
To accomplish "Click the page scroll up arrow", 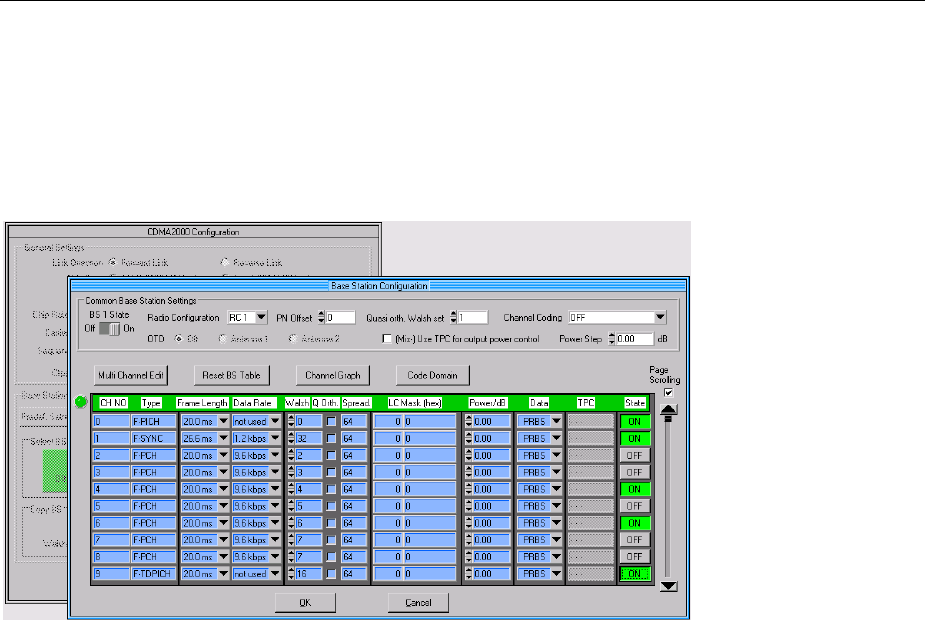I will pyautogui.click(x=668, y=409).
